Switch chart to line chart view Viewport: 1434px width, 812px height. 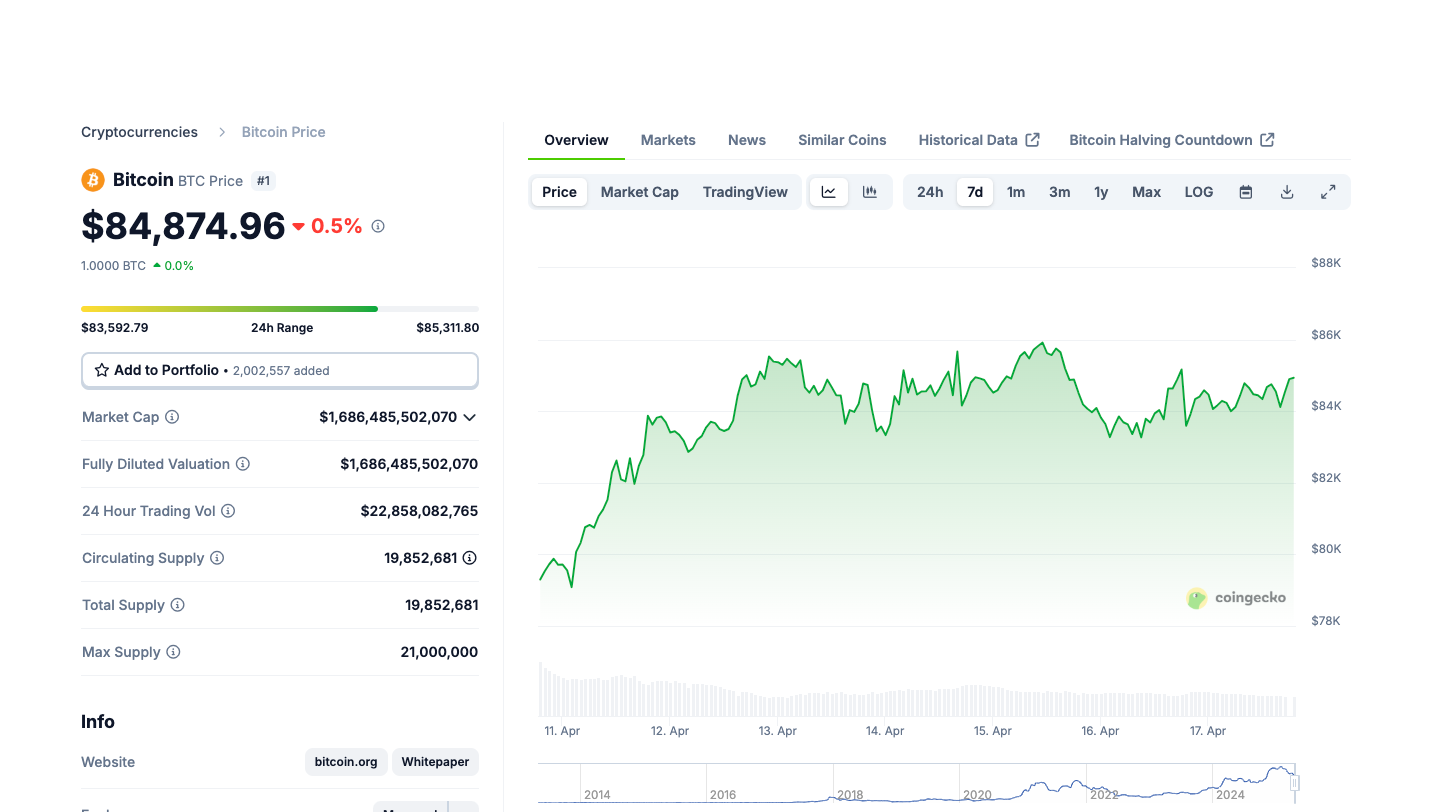[828, 191]
